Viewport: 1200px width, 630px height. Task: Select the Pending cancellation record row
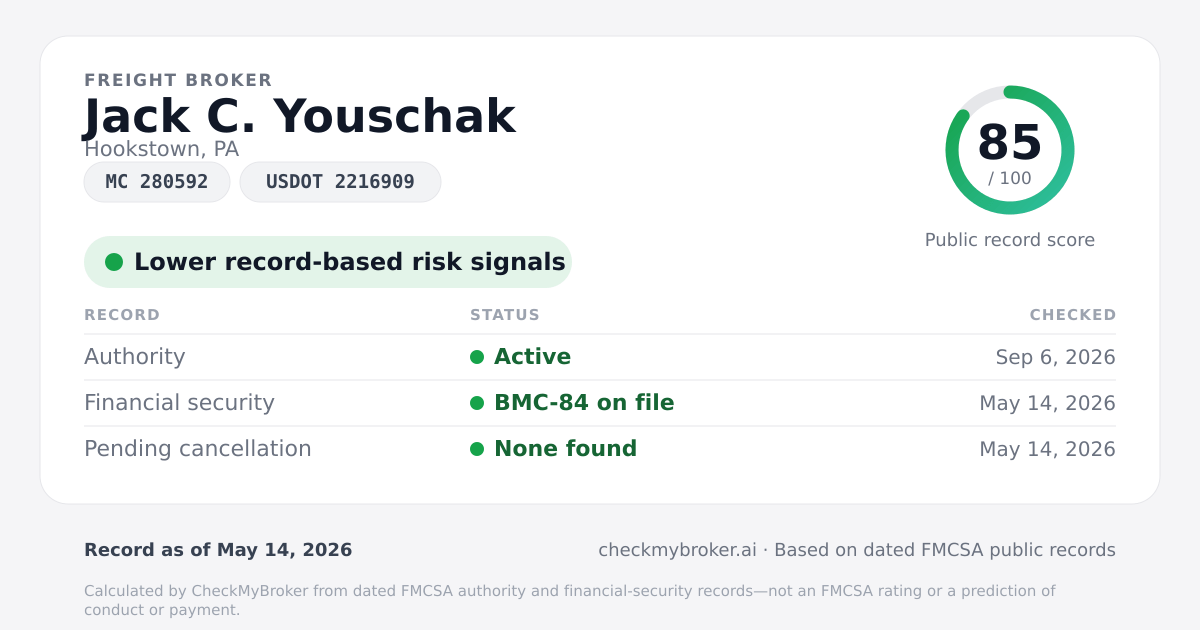click(x=600, y=449)
